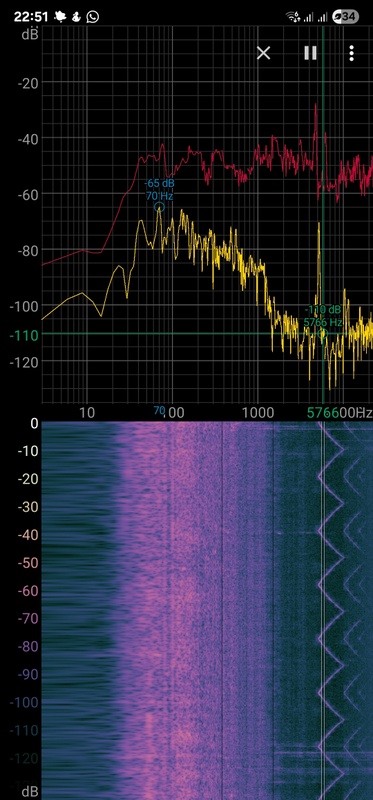Tap the blue 70 frequency axis label

pos(159,410)
